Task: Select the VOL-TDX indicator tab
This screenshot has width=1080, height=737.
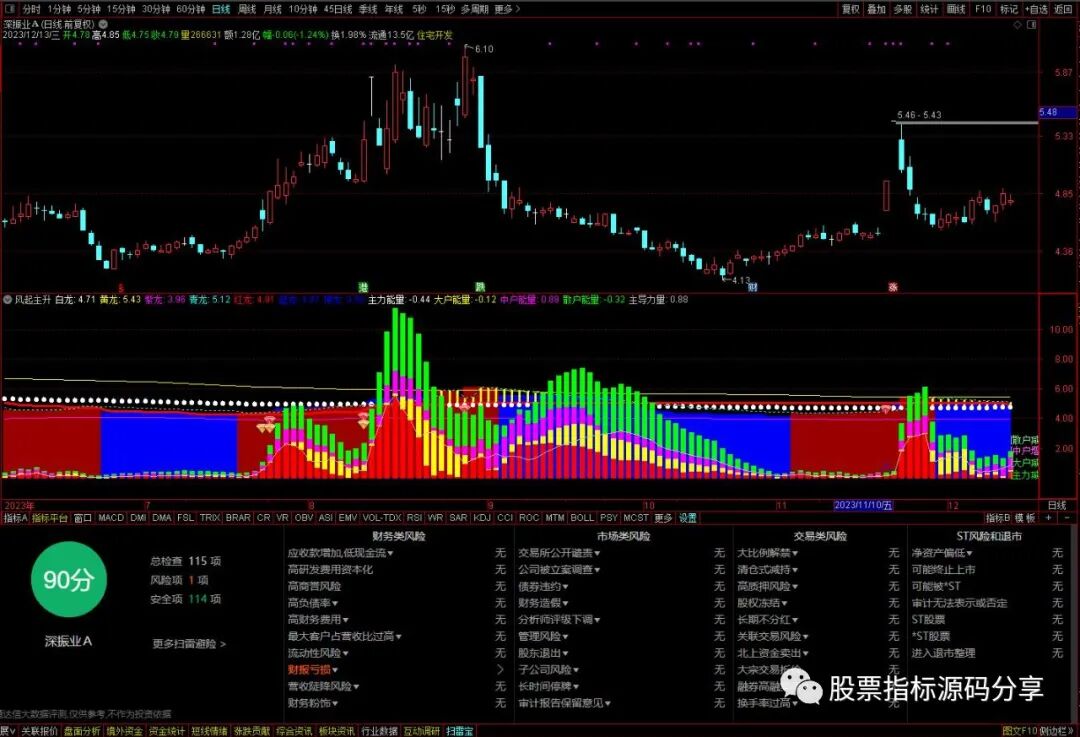Action: (382, 517)
